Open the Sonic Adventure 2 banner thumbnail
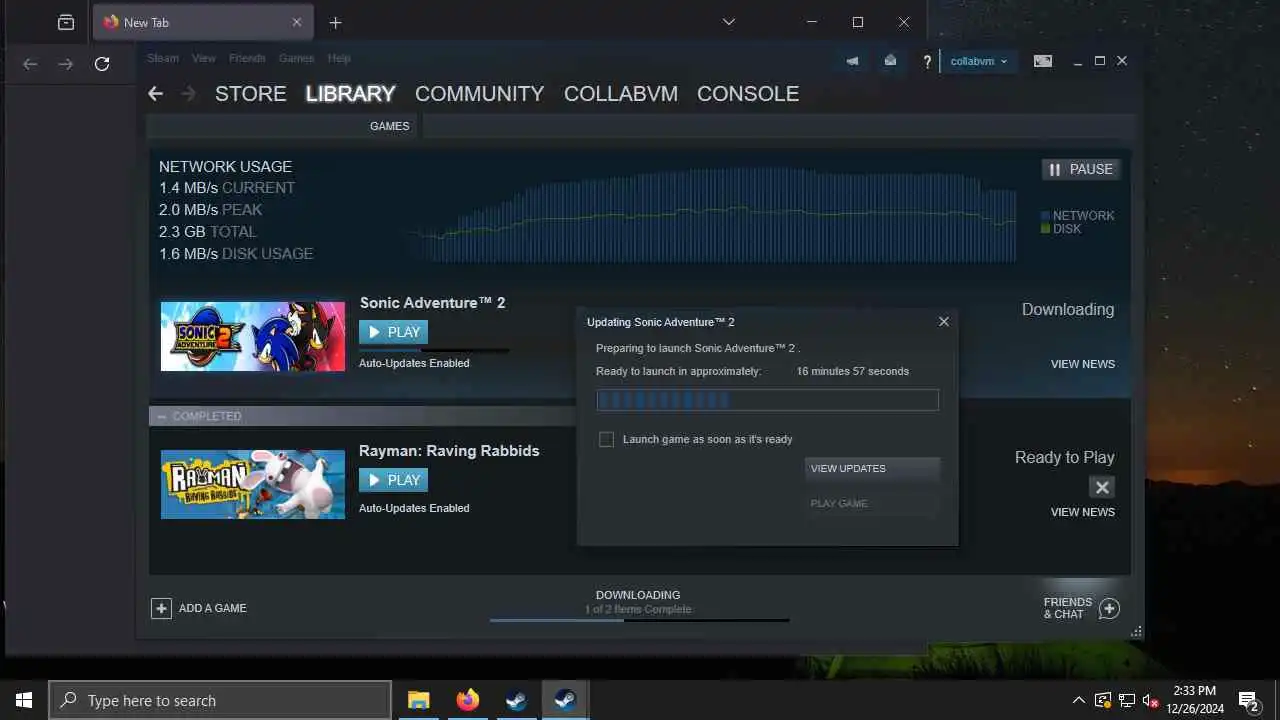Viewport: 1280px width, 720px height. pos(253,336)
